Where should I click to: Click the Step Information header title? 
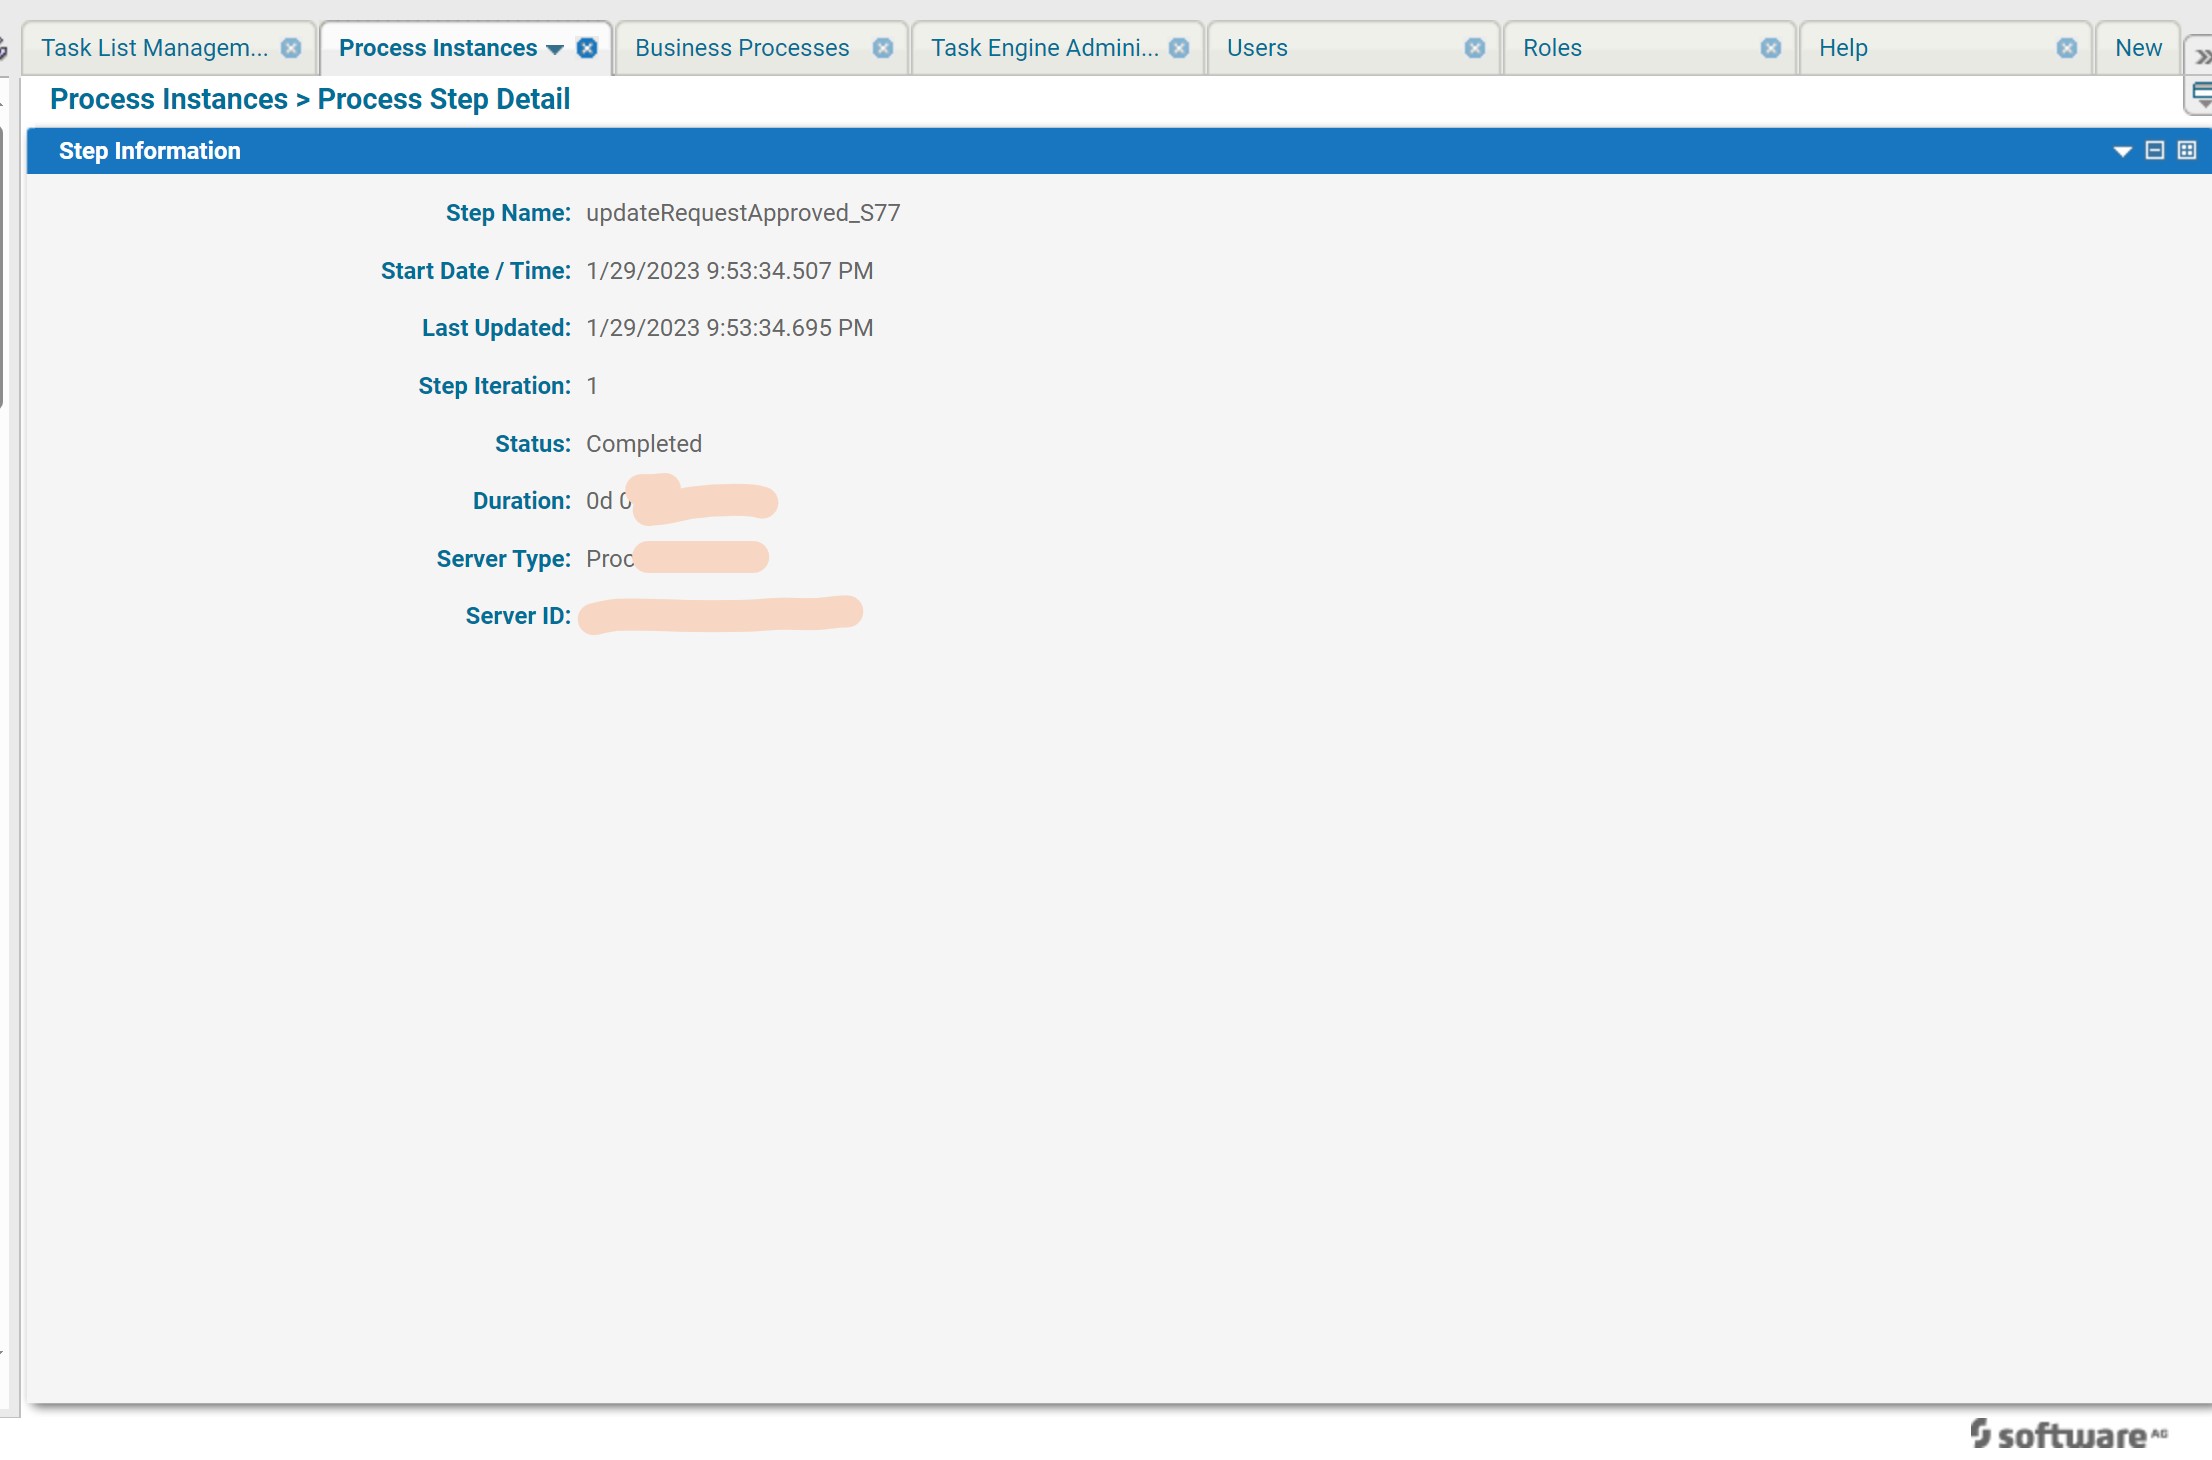(150, 151)
